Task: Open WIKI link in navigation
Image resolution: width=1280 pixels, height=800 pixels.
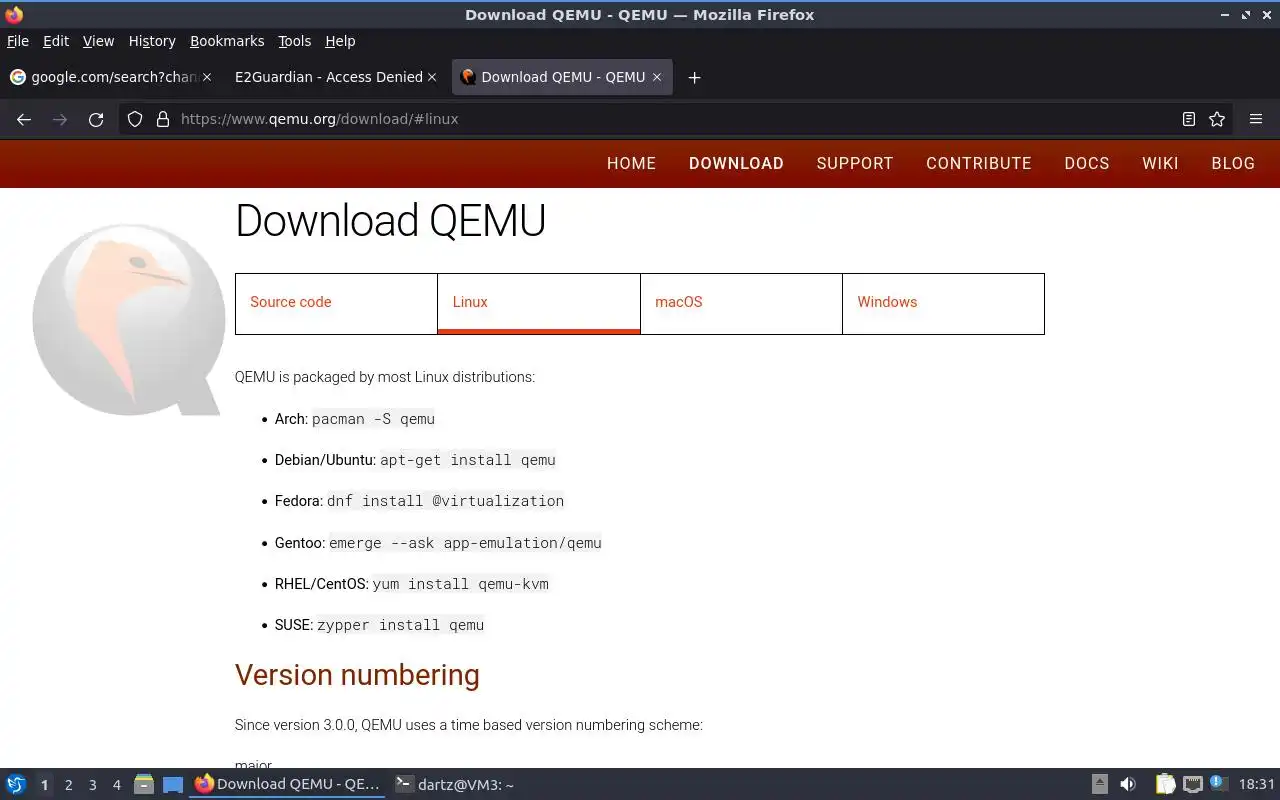Action: (1160, 163)
